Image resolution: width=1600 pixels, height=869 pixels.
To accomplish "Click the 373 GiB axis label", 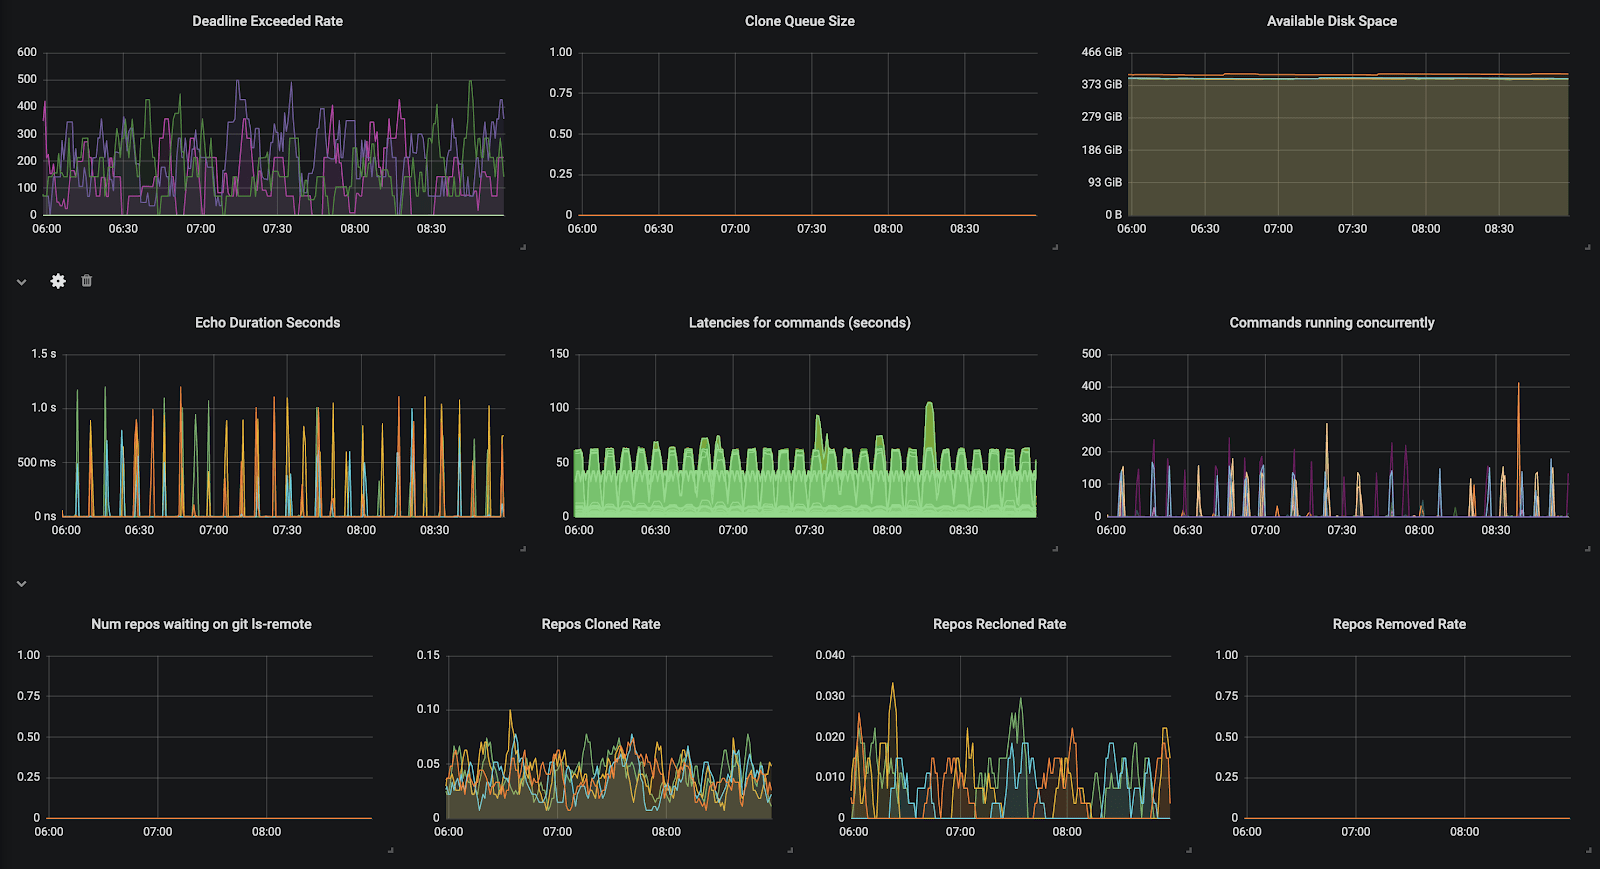I will 1101,84.
